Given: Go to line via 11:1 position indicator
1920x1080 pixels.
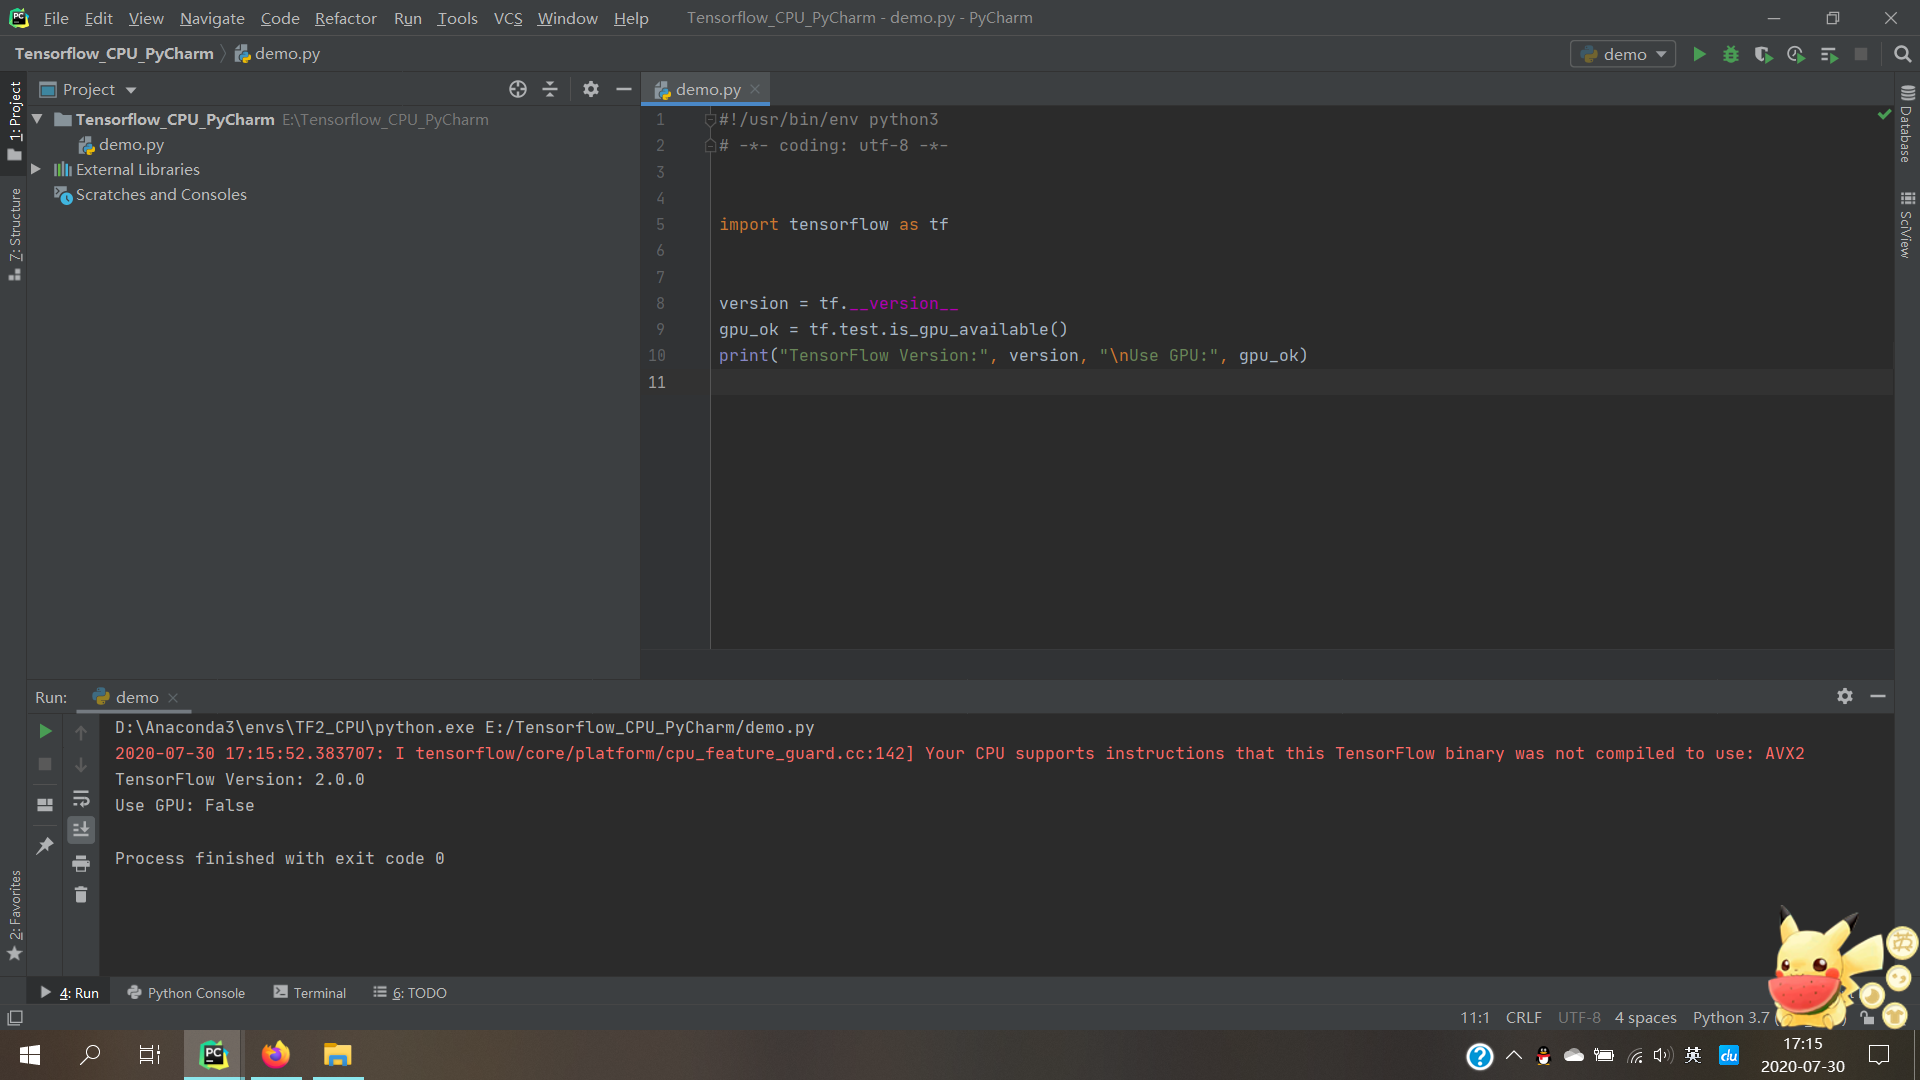Looking at the screenshot, I should (1475, 1017).
